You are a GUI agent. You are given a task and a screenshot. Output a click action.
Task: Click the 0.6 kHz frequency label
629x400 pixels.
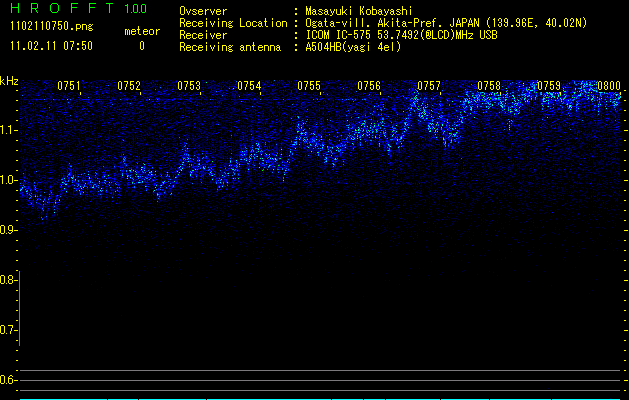[x=9, y=380]
